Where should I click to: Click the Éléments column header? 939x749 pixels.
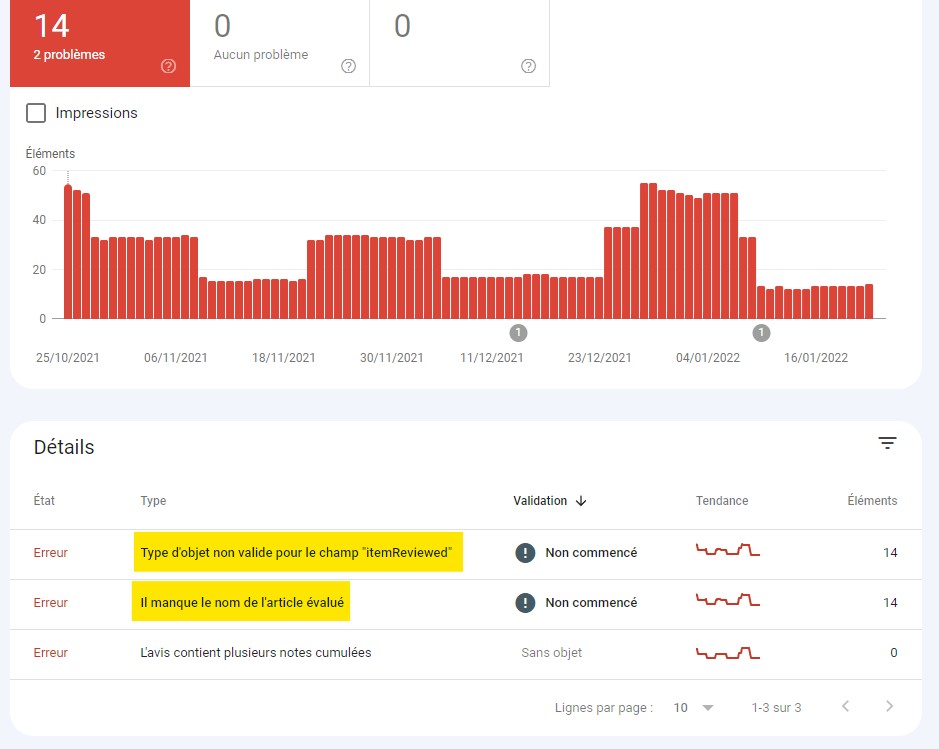(x=871, y=501)
